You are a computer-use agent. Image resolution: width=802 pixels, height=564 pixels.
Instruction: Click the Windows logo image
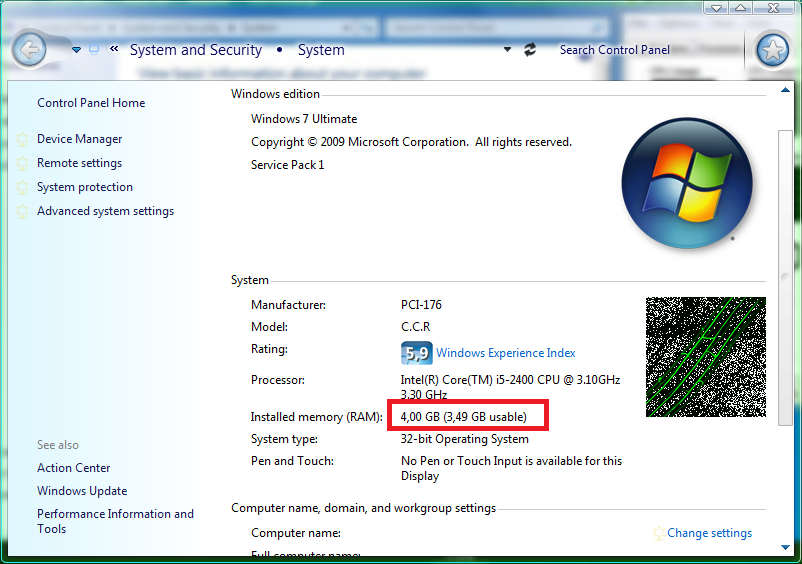pos(687,183)
